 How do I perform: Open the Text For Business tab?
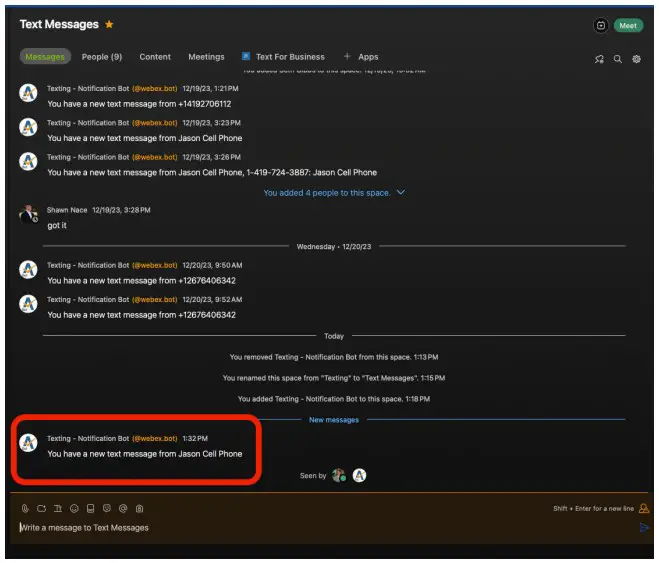click(290, 57)
